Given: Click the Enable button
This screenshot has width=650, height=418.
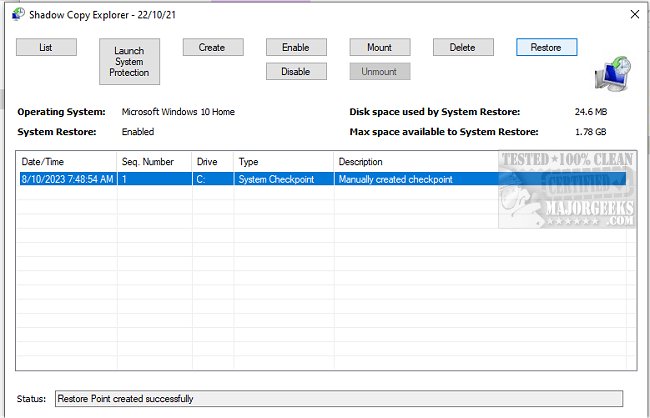Looking at the screenshot, I should (295, 47).
